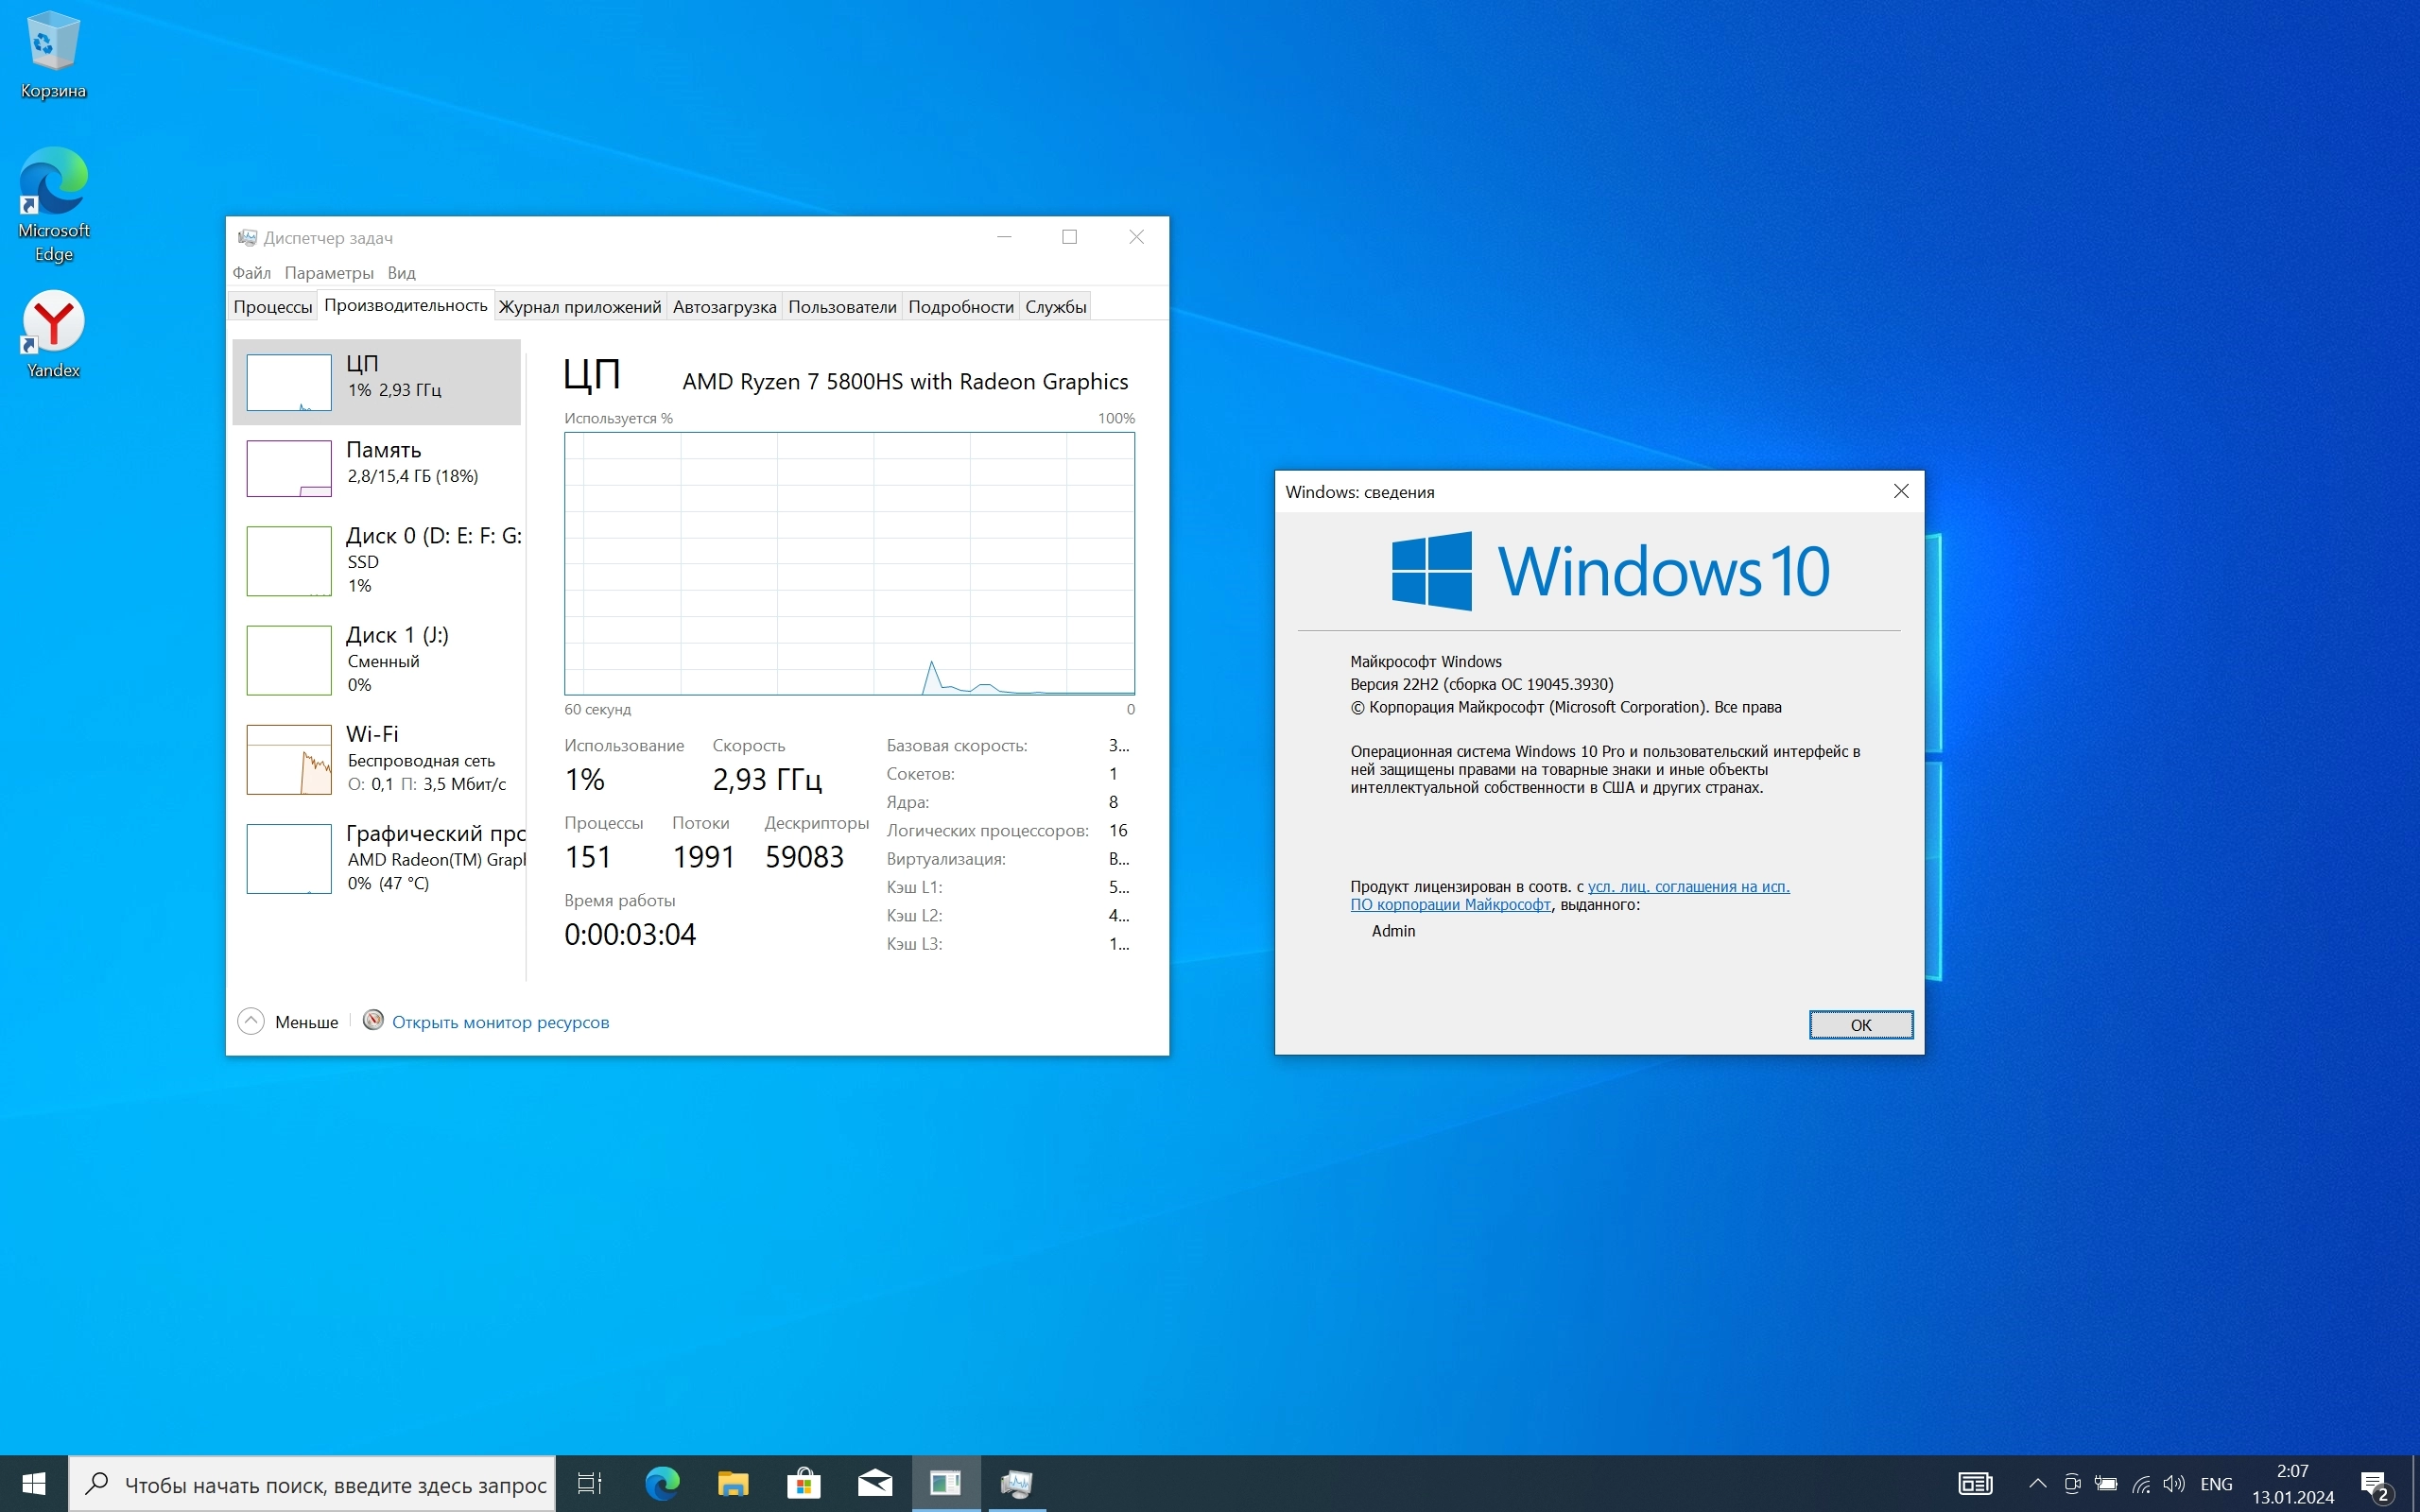Open the volume icon in system tray
The height and width of the screenshot is (1512, 2420).
click(2172, 1484)
